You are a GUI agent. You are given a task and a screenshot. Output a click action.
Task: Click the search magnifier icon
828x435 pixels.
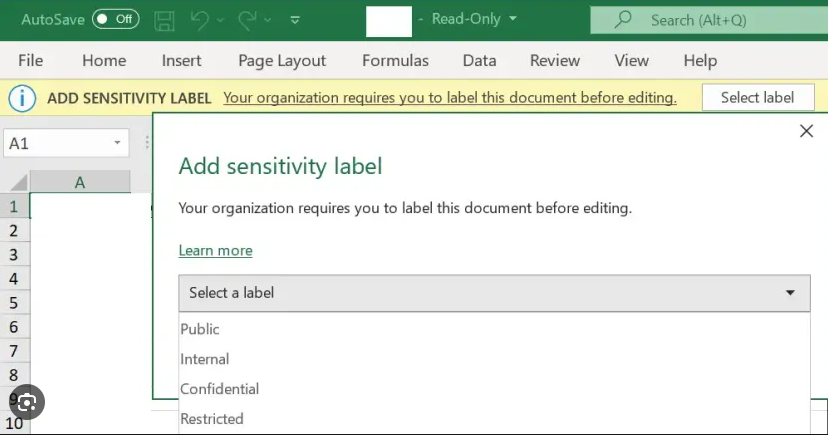pyautogui.click(x=623, y=20)
